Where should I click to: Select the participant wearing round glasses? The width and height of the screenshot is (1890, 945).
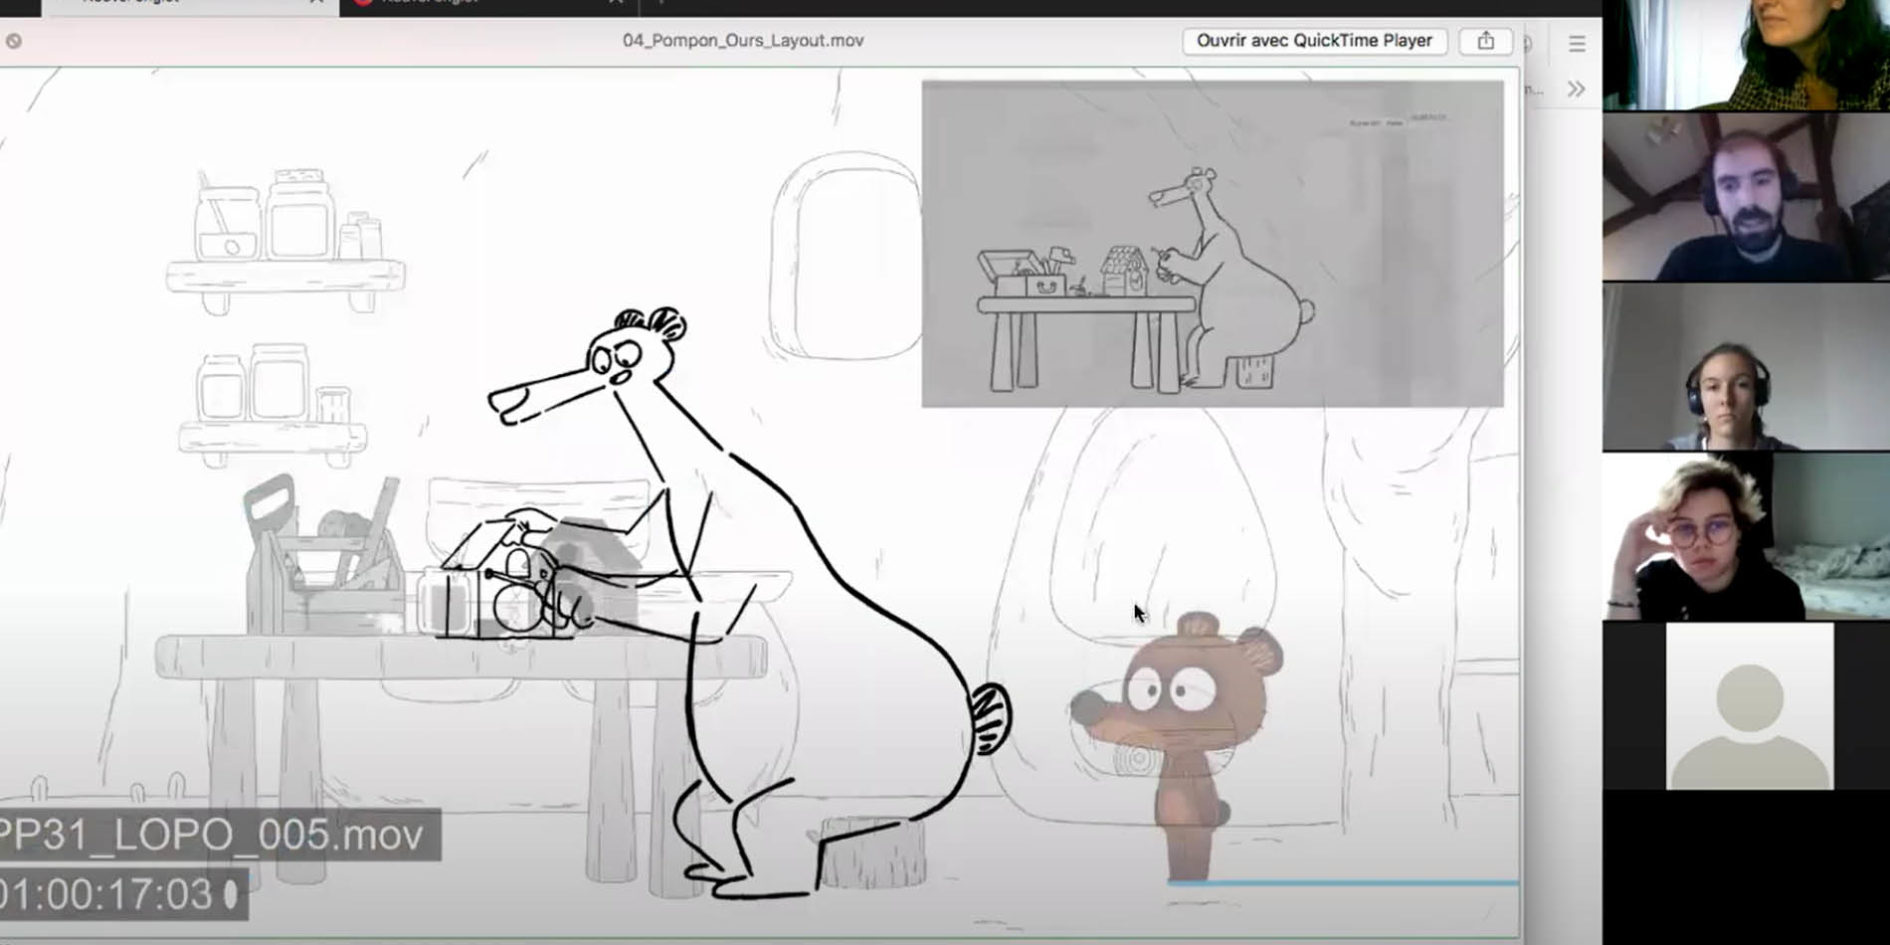[1746, 537]
